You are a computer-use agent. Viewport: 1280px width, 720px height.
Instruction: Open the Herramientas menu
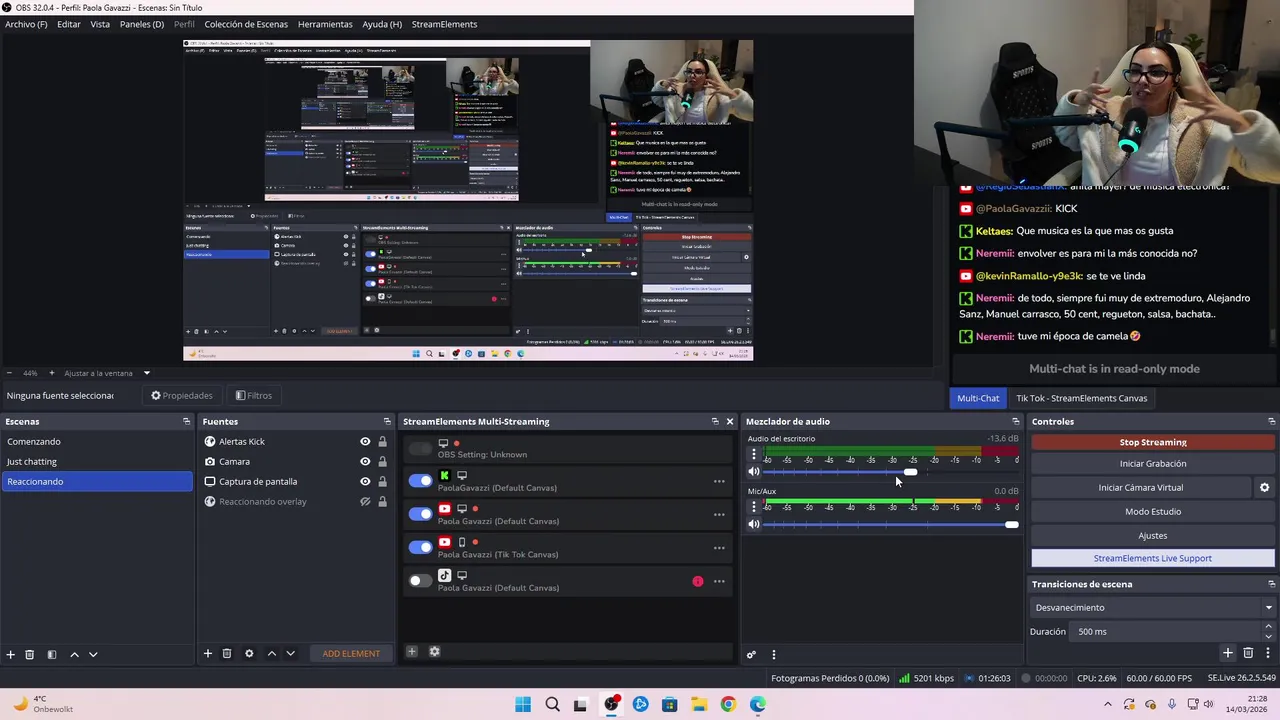pyautogui.click(x=325, y=24)
